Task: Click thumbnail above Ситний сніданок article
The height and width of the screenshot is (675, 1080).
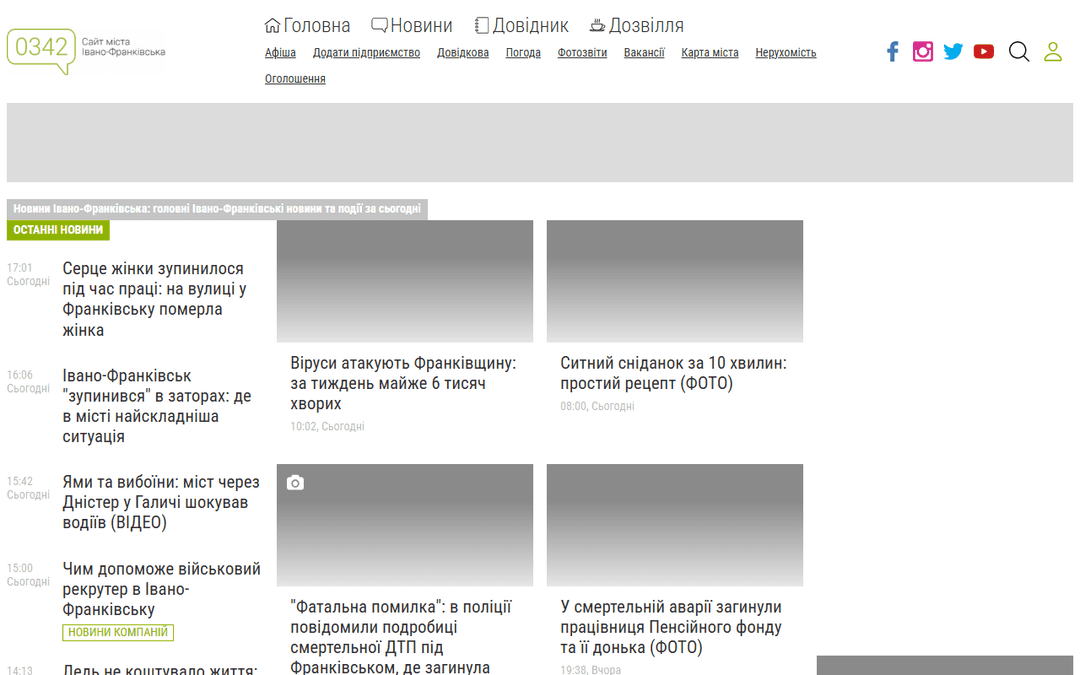Action: (x=675, y=281)
